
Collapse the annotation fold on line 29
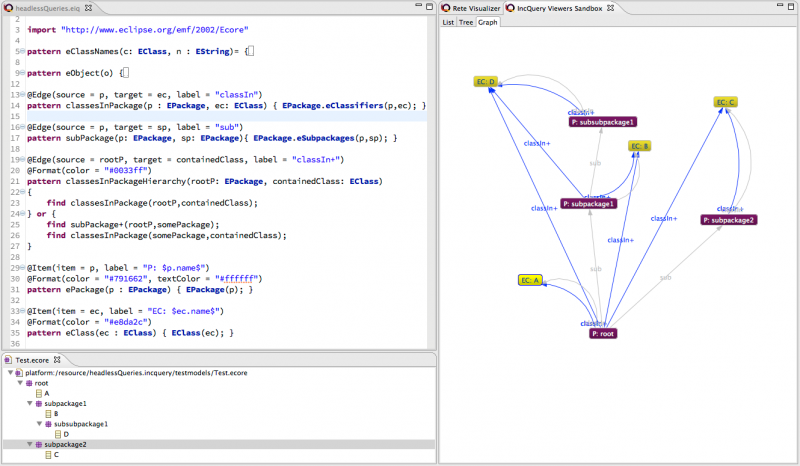coord(22,268)
